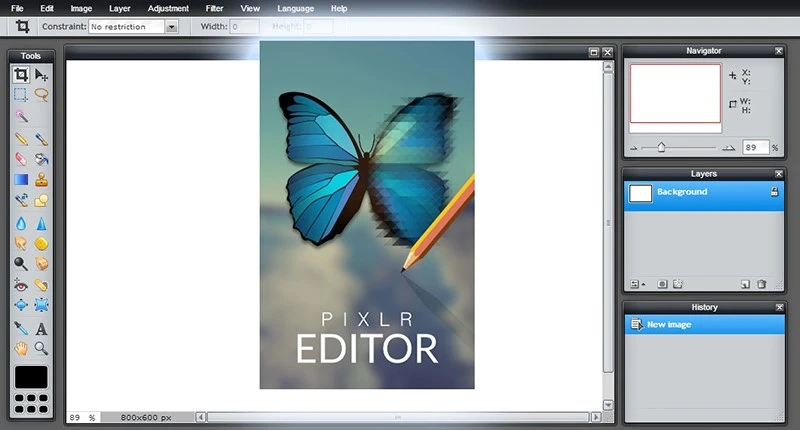The image size is (800, 430).
Task: Unlock the Background layer via lock icon
Action: (774, 192)
